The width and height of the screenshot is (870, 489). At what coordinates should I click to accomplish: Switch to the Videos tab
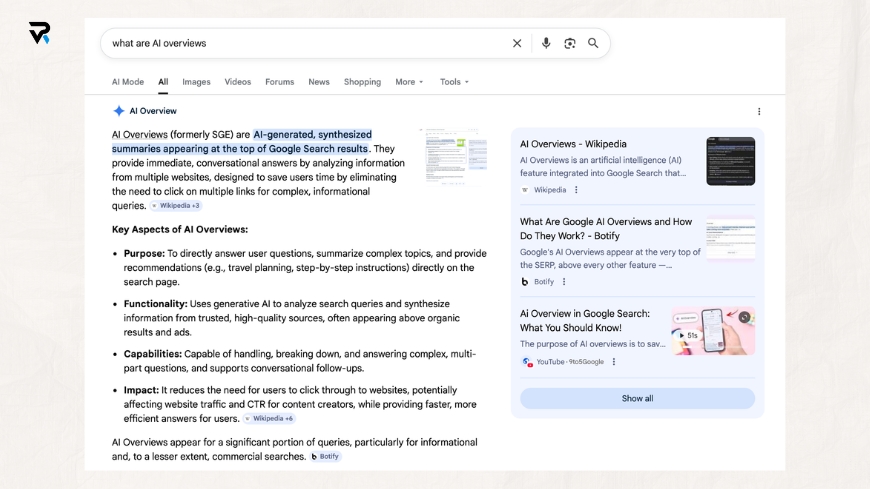click(x=237, y=82)
